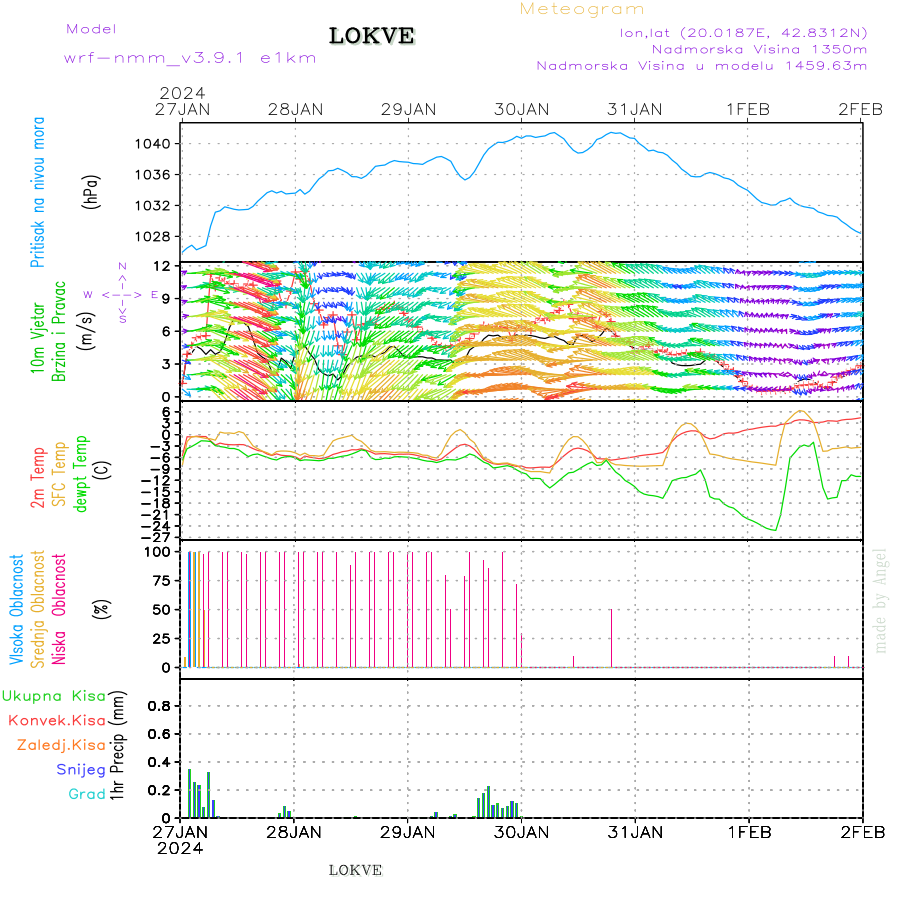Click the "2FEB" label on the bottom date axis

point(863,833)
